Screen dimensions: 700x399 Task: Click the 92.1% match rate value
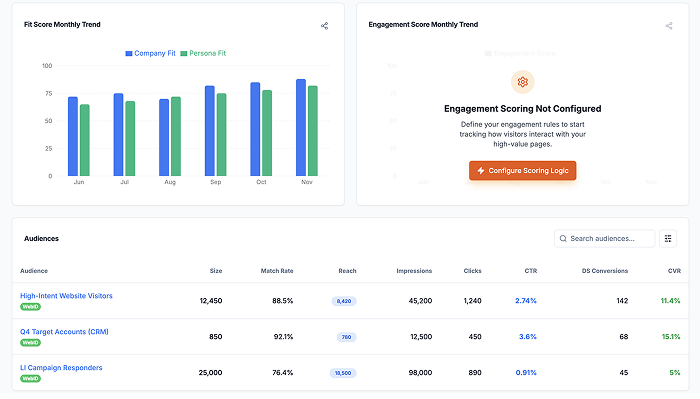coord(283,337)
